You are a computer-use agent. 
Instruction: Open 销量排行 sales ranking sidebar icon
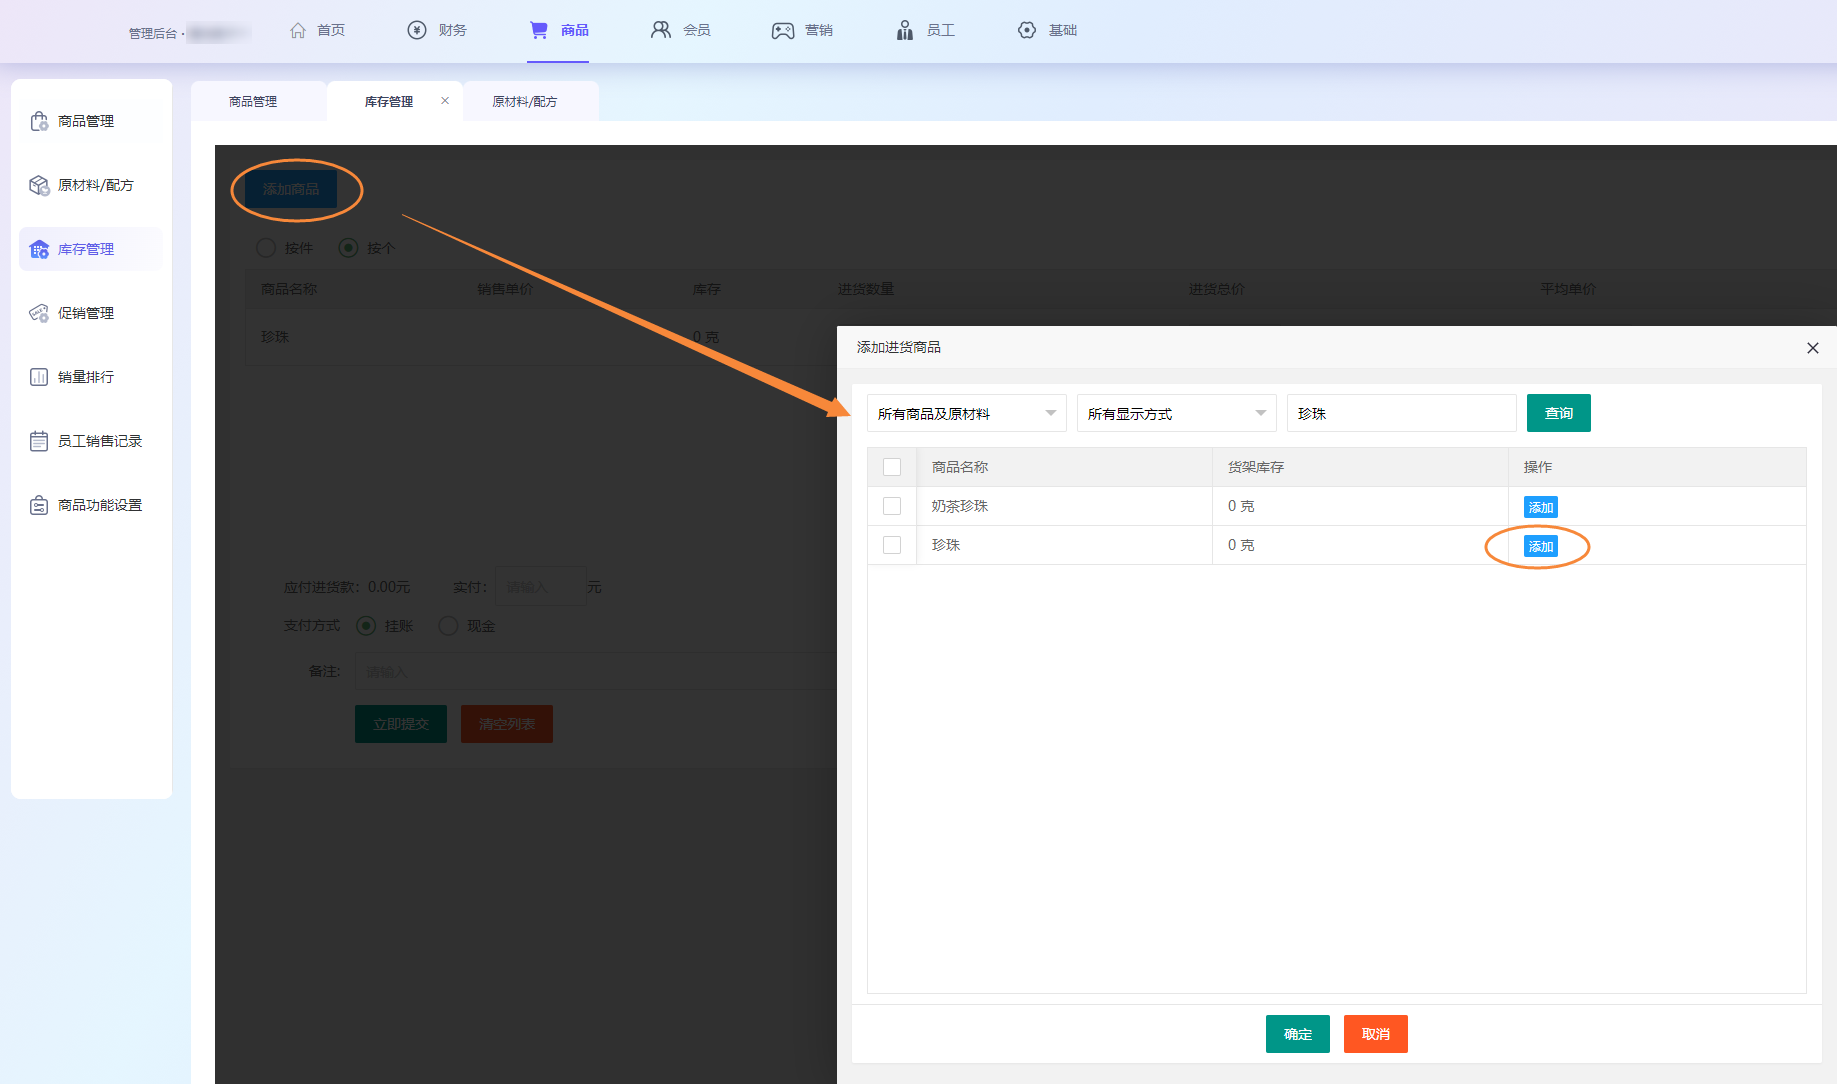point(39,377)
